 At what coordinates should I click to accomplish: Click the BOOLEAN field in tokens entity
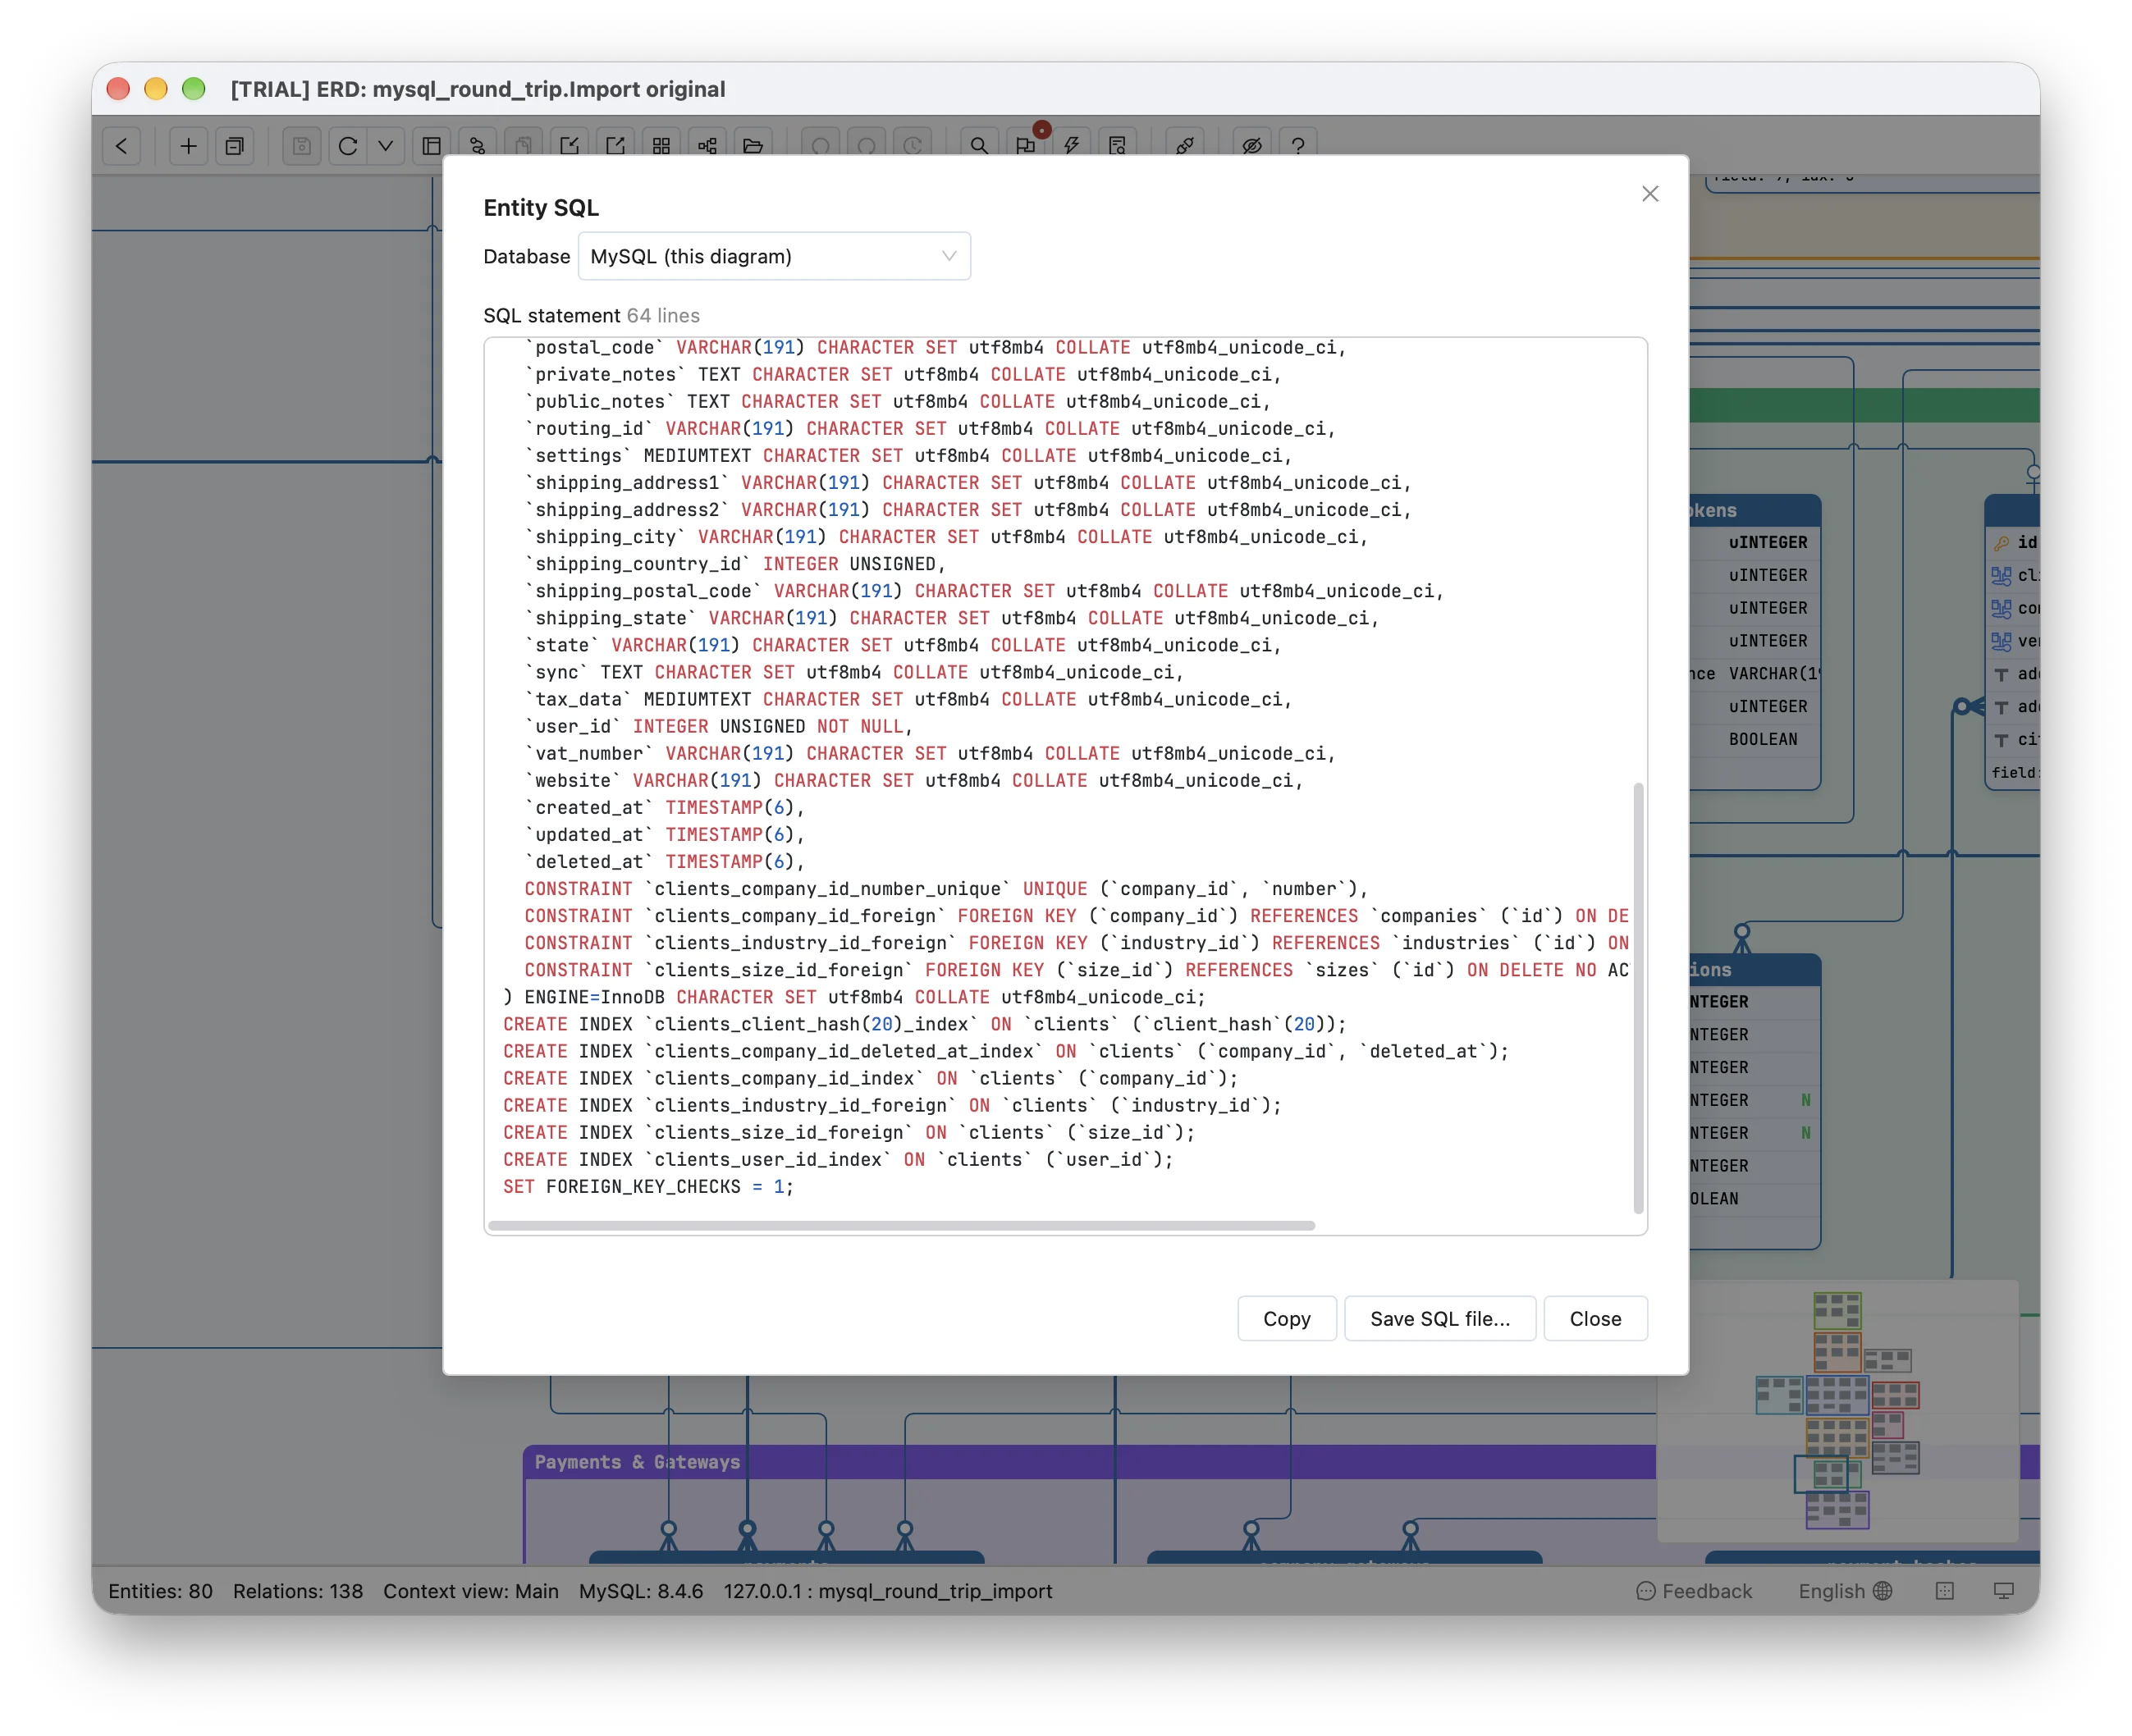pyautogui.click(x=1763, y=739)
